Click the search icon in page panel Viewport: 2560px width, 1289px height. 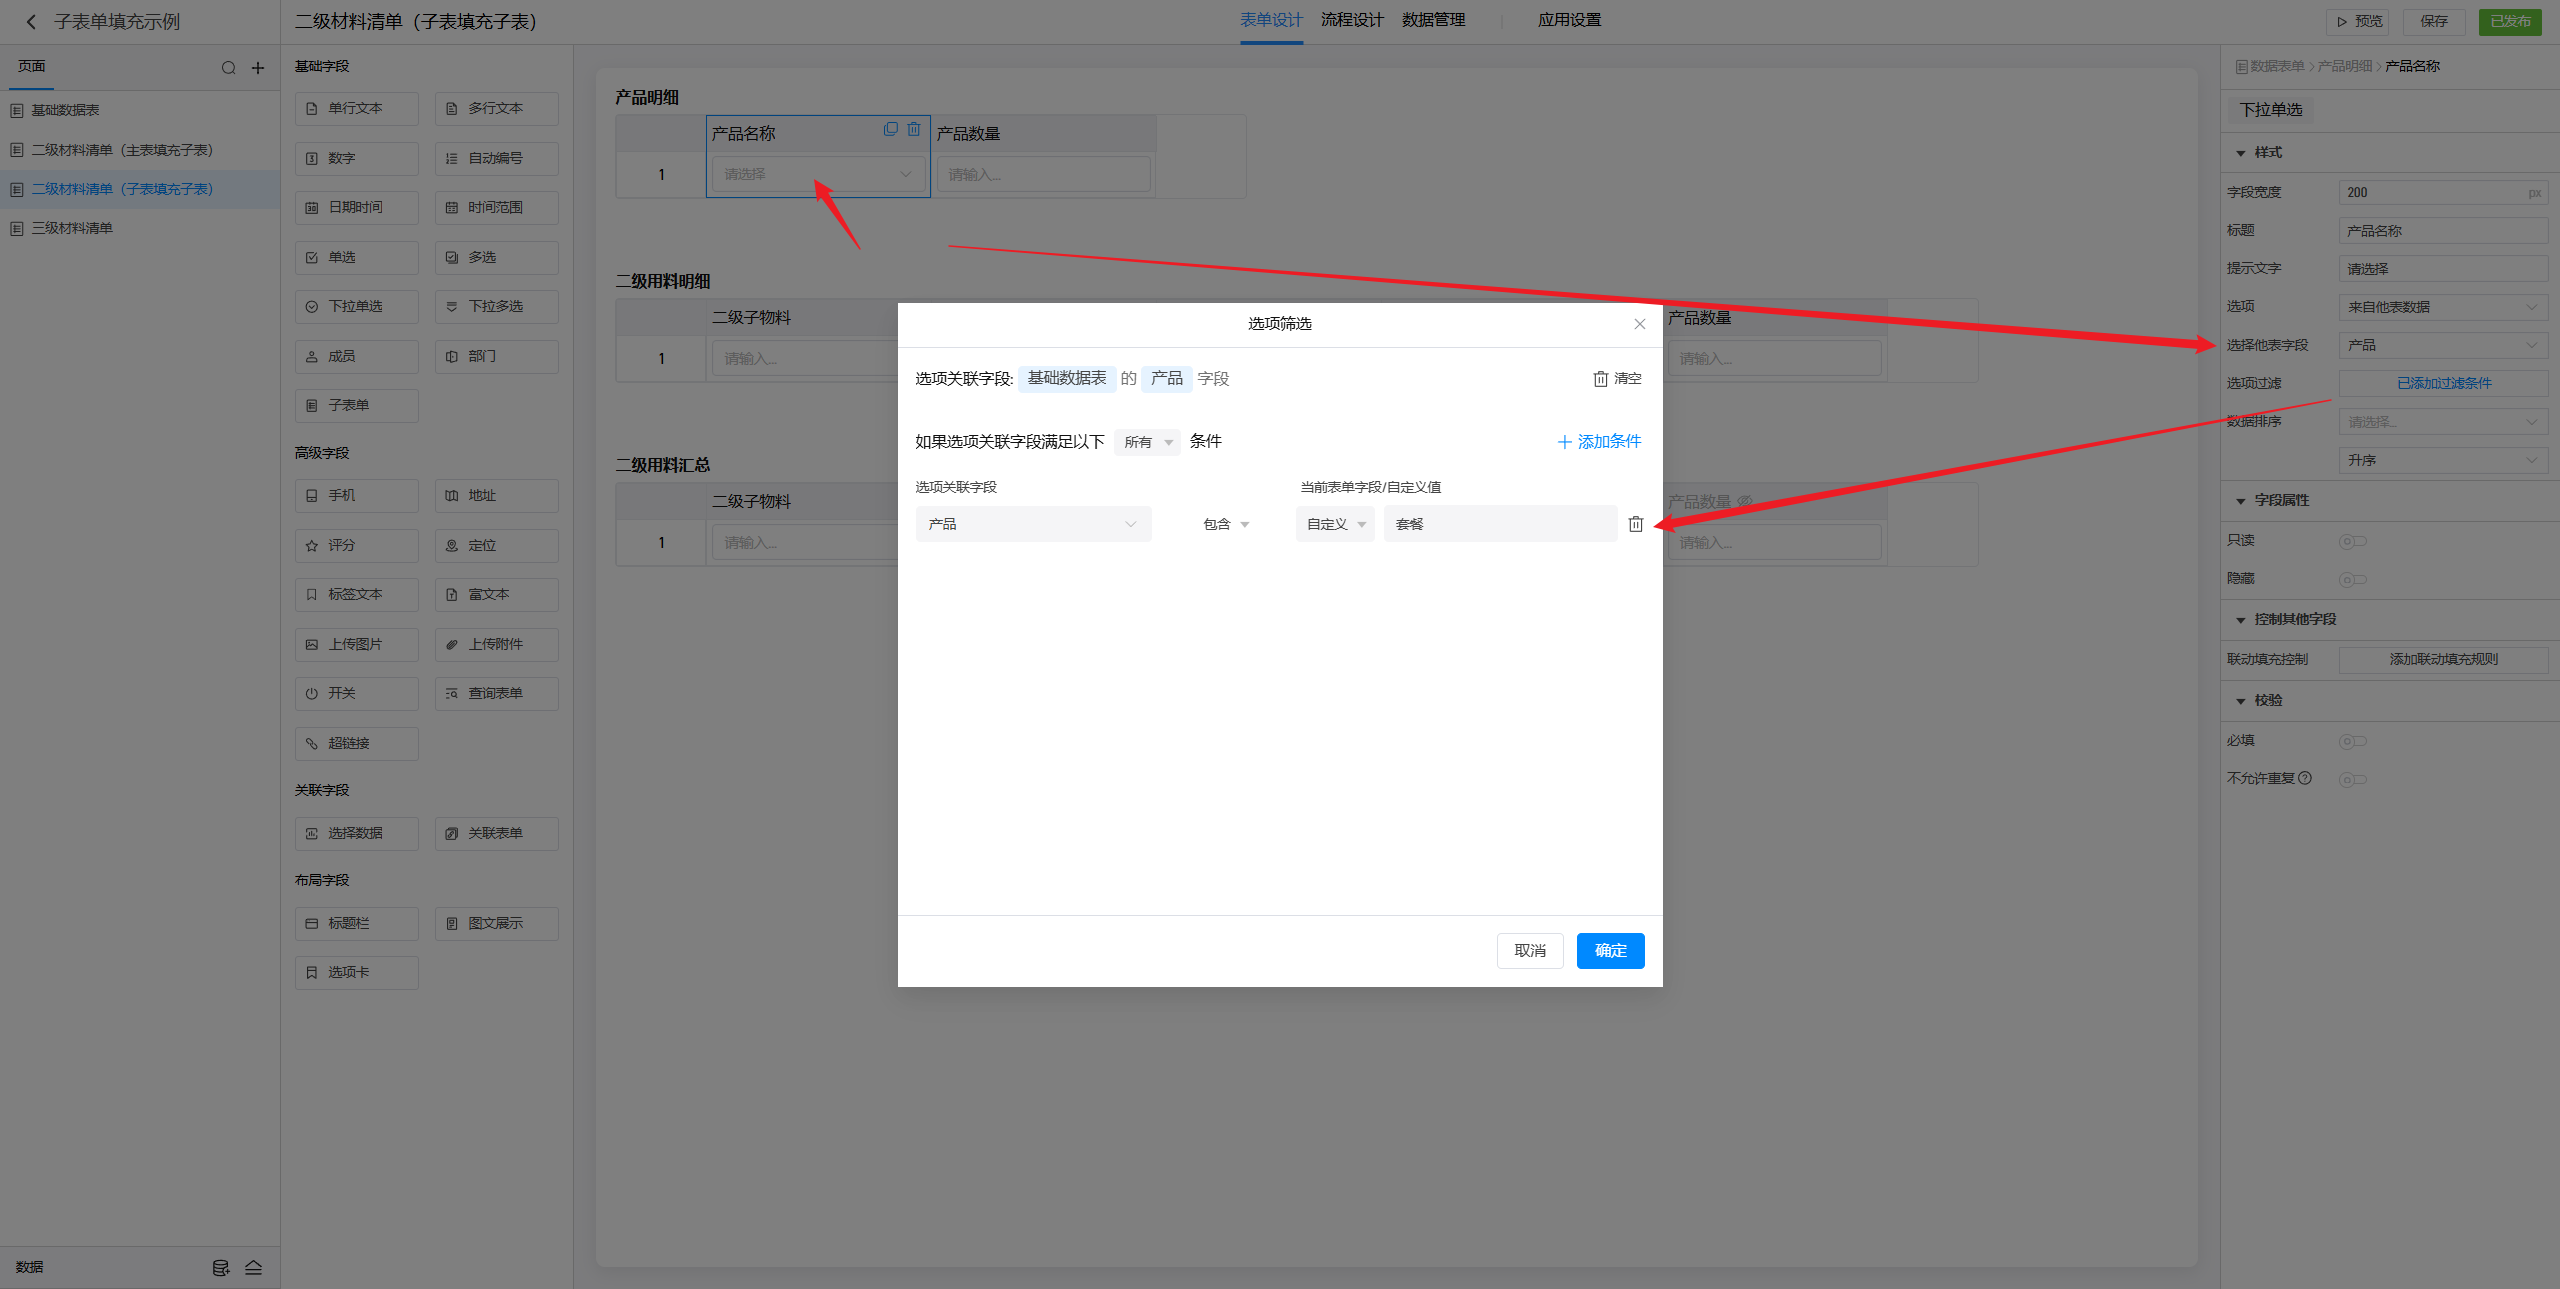point(228,68)
